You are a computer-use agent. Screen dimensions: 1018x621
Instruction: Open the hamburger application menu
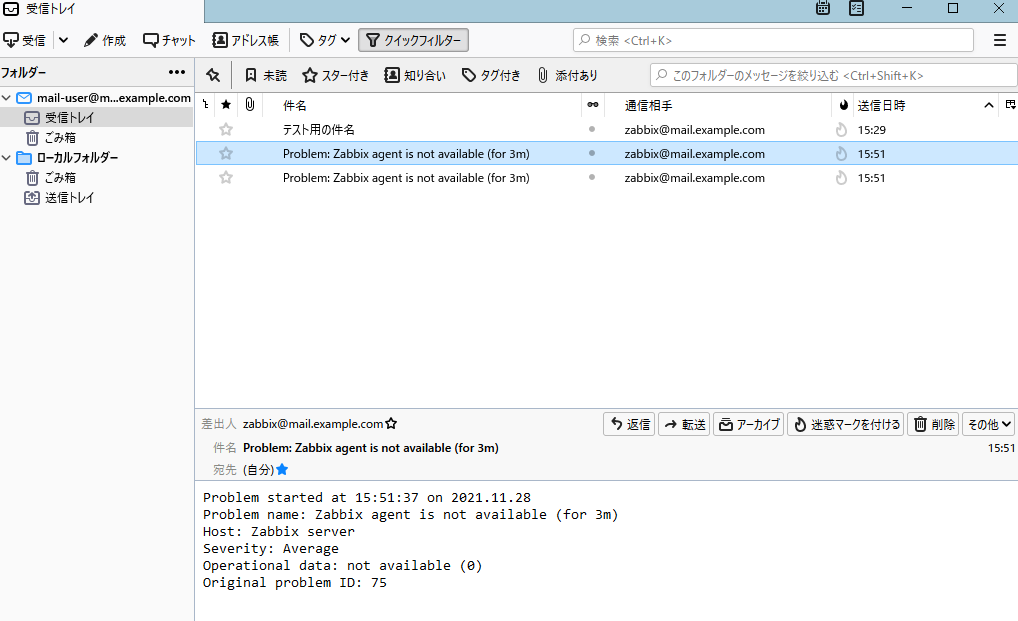[999, 40]
